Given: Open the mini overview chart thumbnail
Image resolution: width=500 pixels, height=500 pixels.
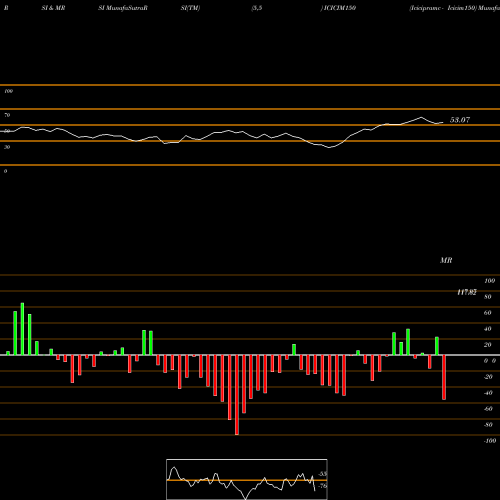Looking at the screenshot, I should 247,479.
